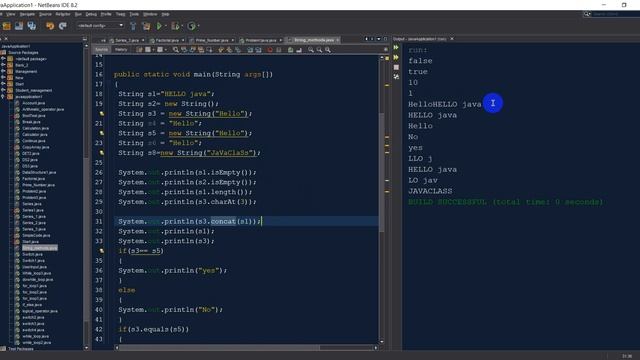Click the Save All toolbar icon
The height and width of the screenshot is (360, 640).
coord(31,26)
